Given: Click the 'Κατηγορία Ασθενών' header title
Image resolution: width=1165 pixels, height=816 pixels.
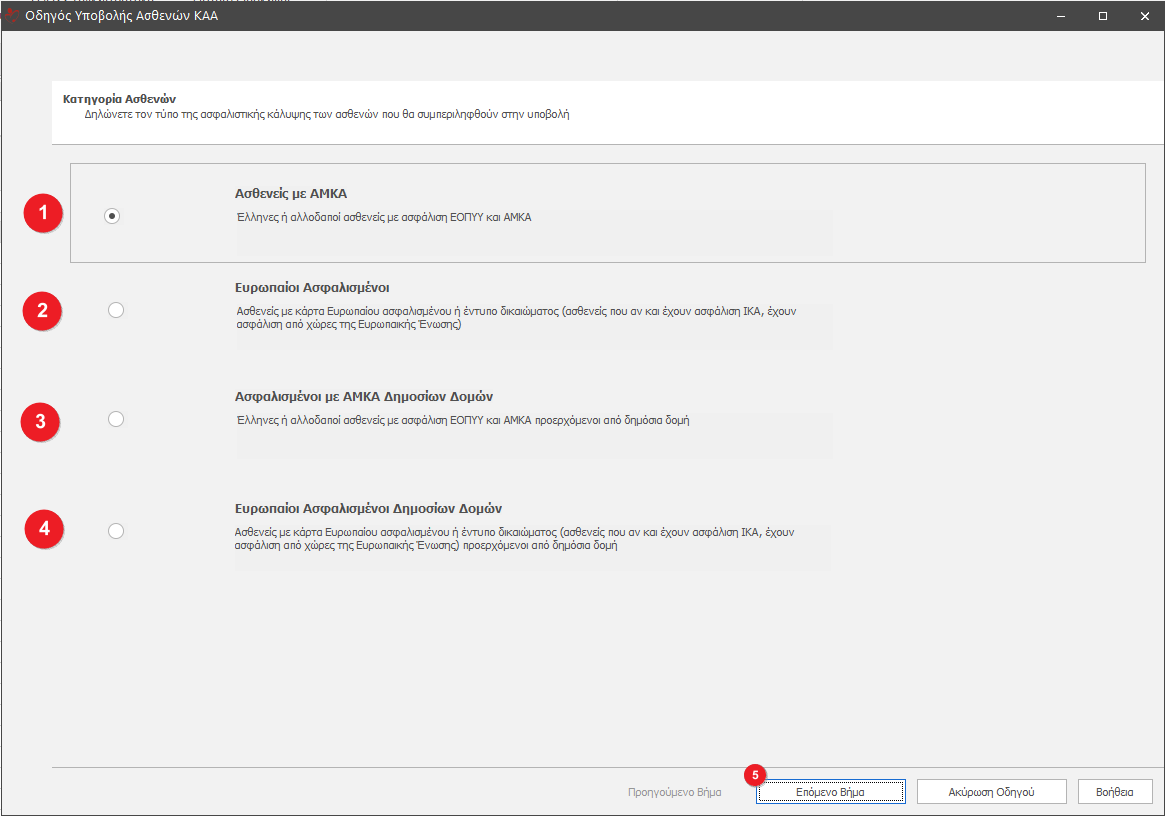Looking at the screenshot, I should [119, 99].
